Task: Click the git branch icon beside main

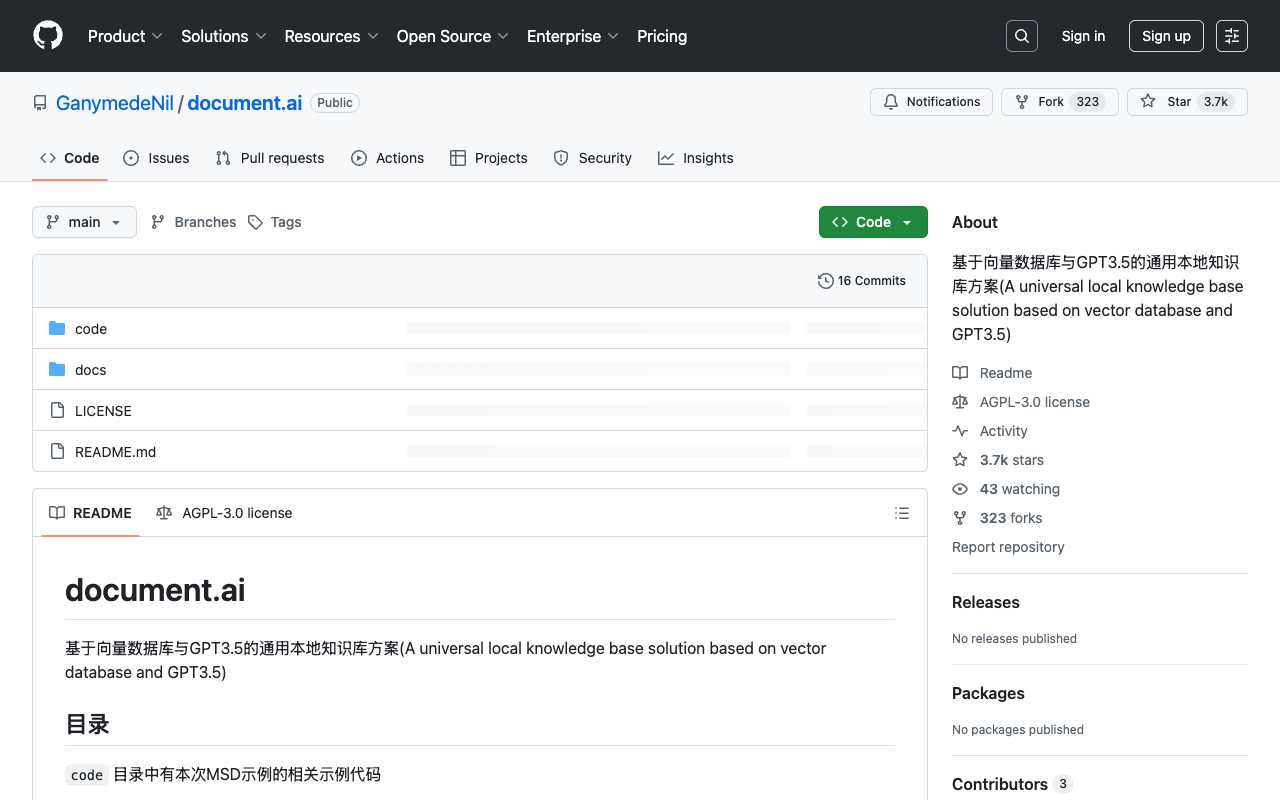Action: (53, 222)
